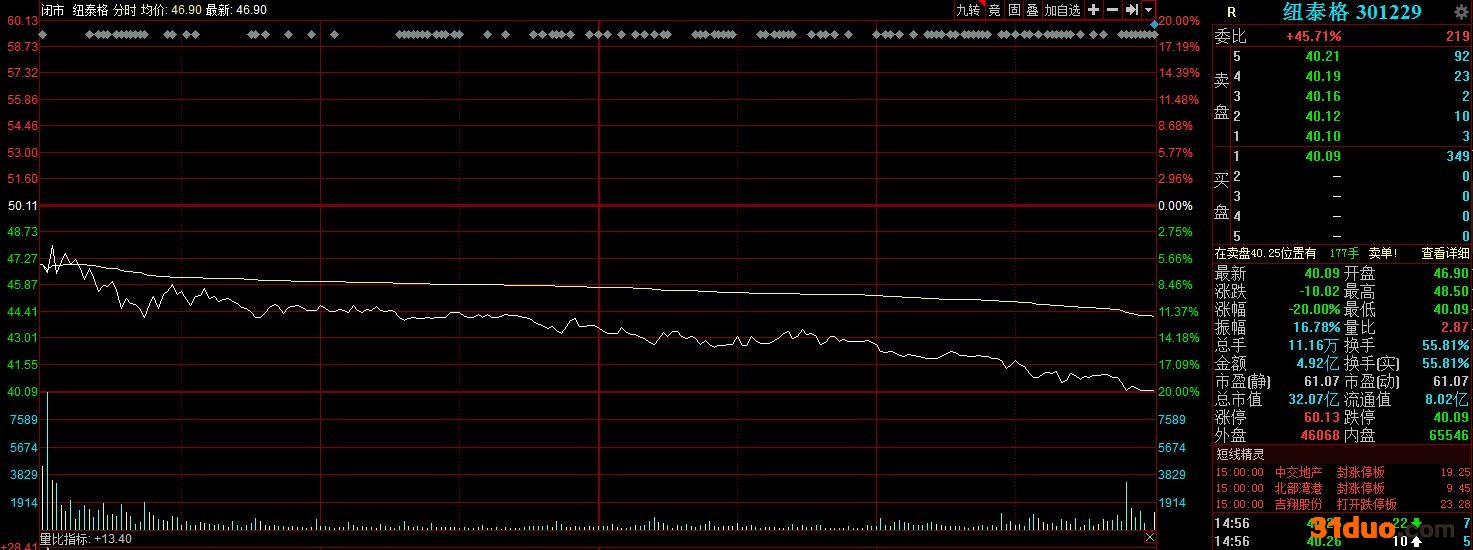This screenshot has height=550, width=1473.
Task: Click the R marker icon in quote header
Action: click(1231, 13)
